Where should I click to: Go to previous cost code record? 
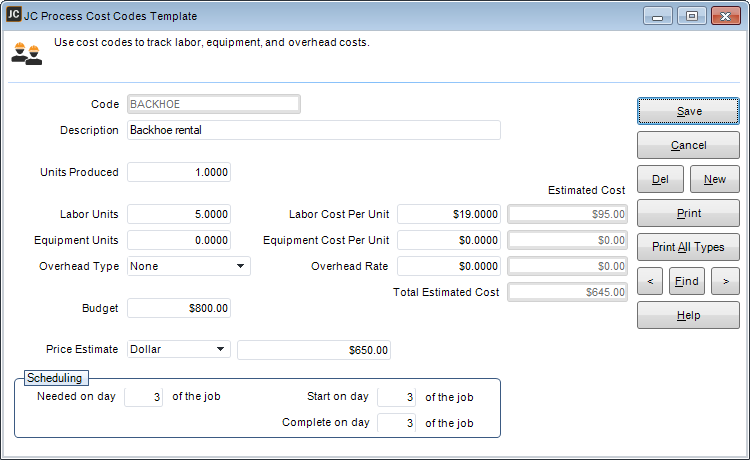(x=651, y=281)
